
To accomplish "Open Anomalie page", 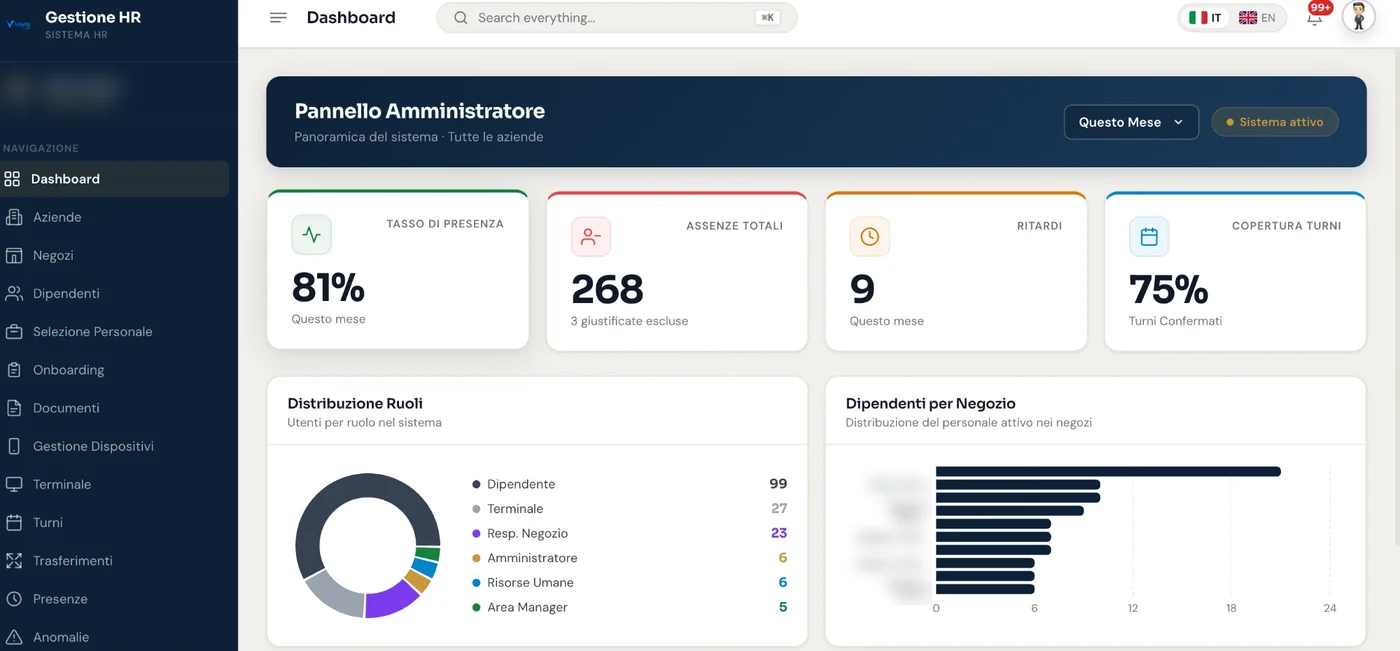I will (x=115, y=637).
